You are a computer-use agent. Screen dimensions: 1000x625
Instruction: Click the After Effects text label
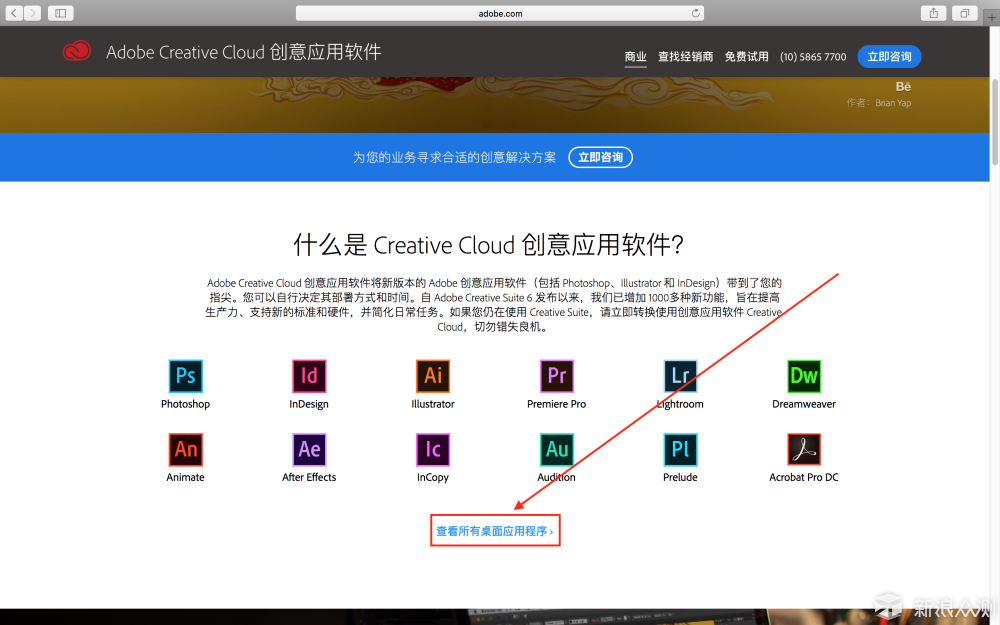(309, 478)
